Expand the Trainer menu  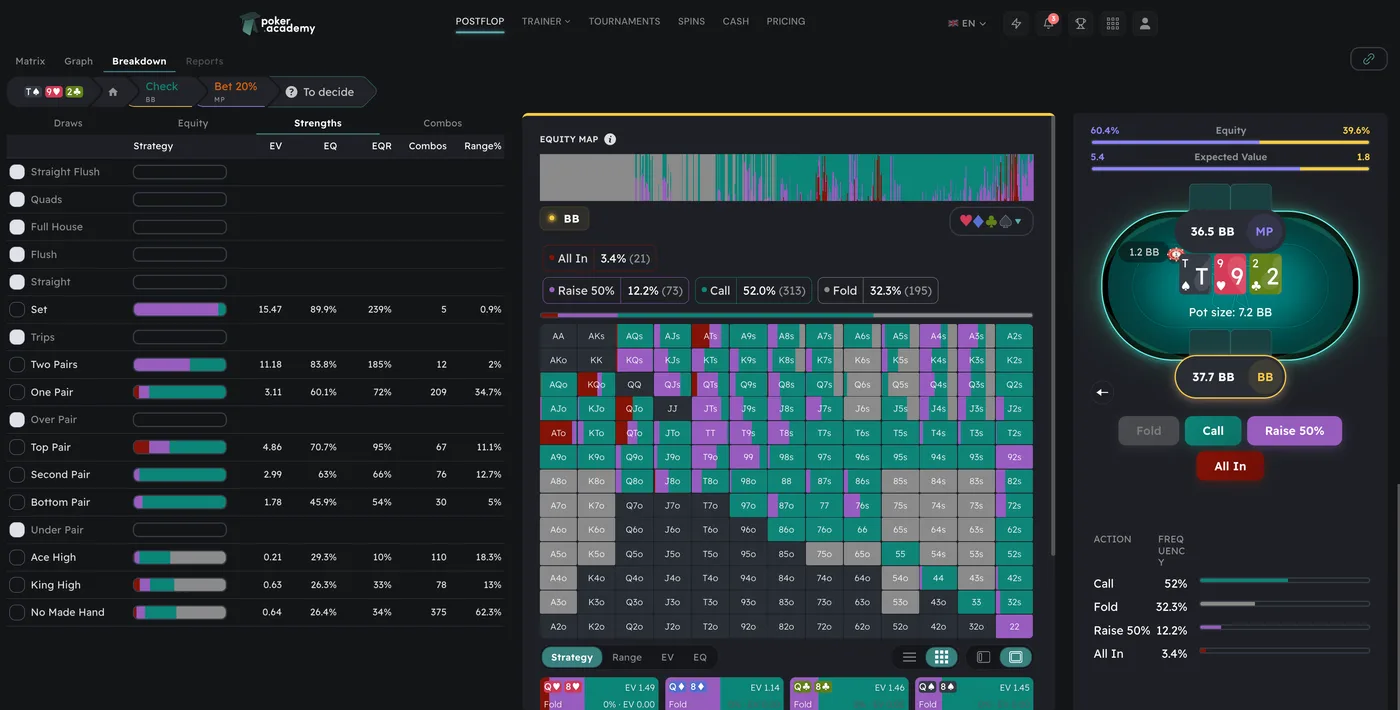[545, 21]
